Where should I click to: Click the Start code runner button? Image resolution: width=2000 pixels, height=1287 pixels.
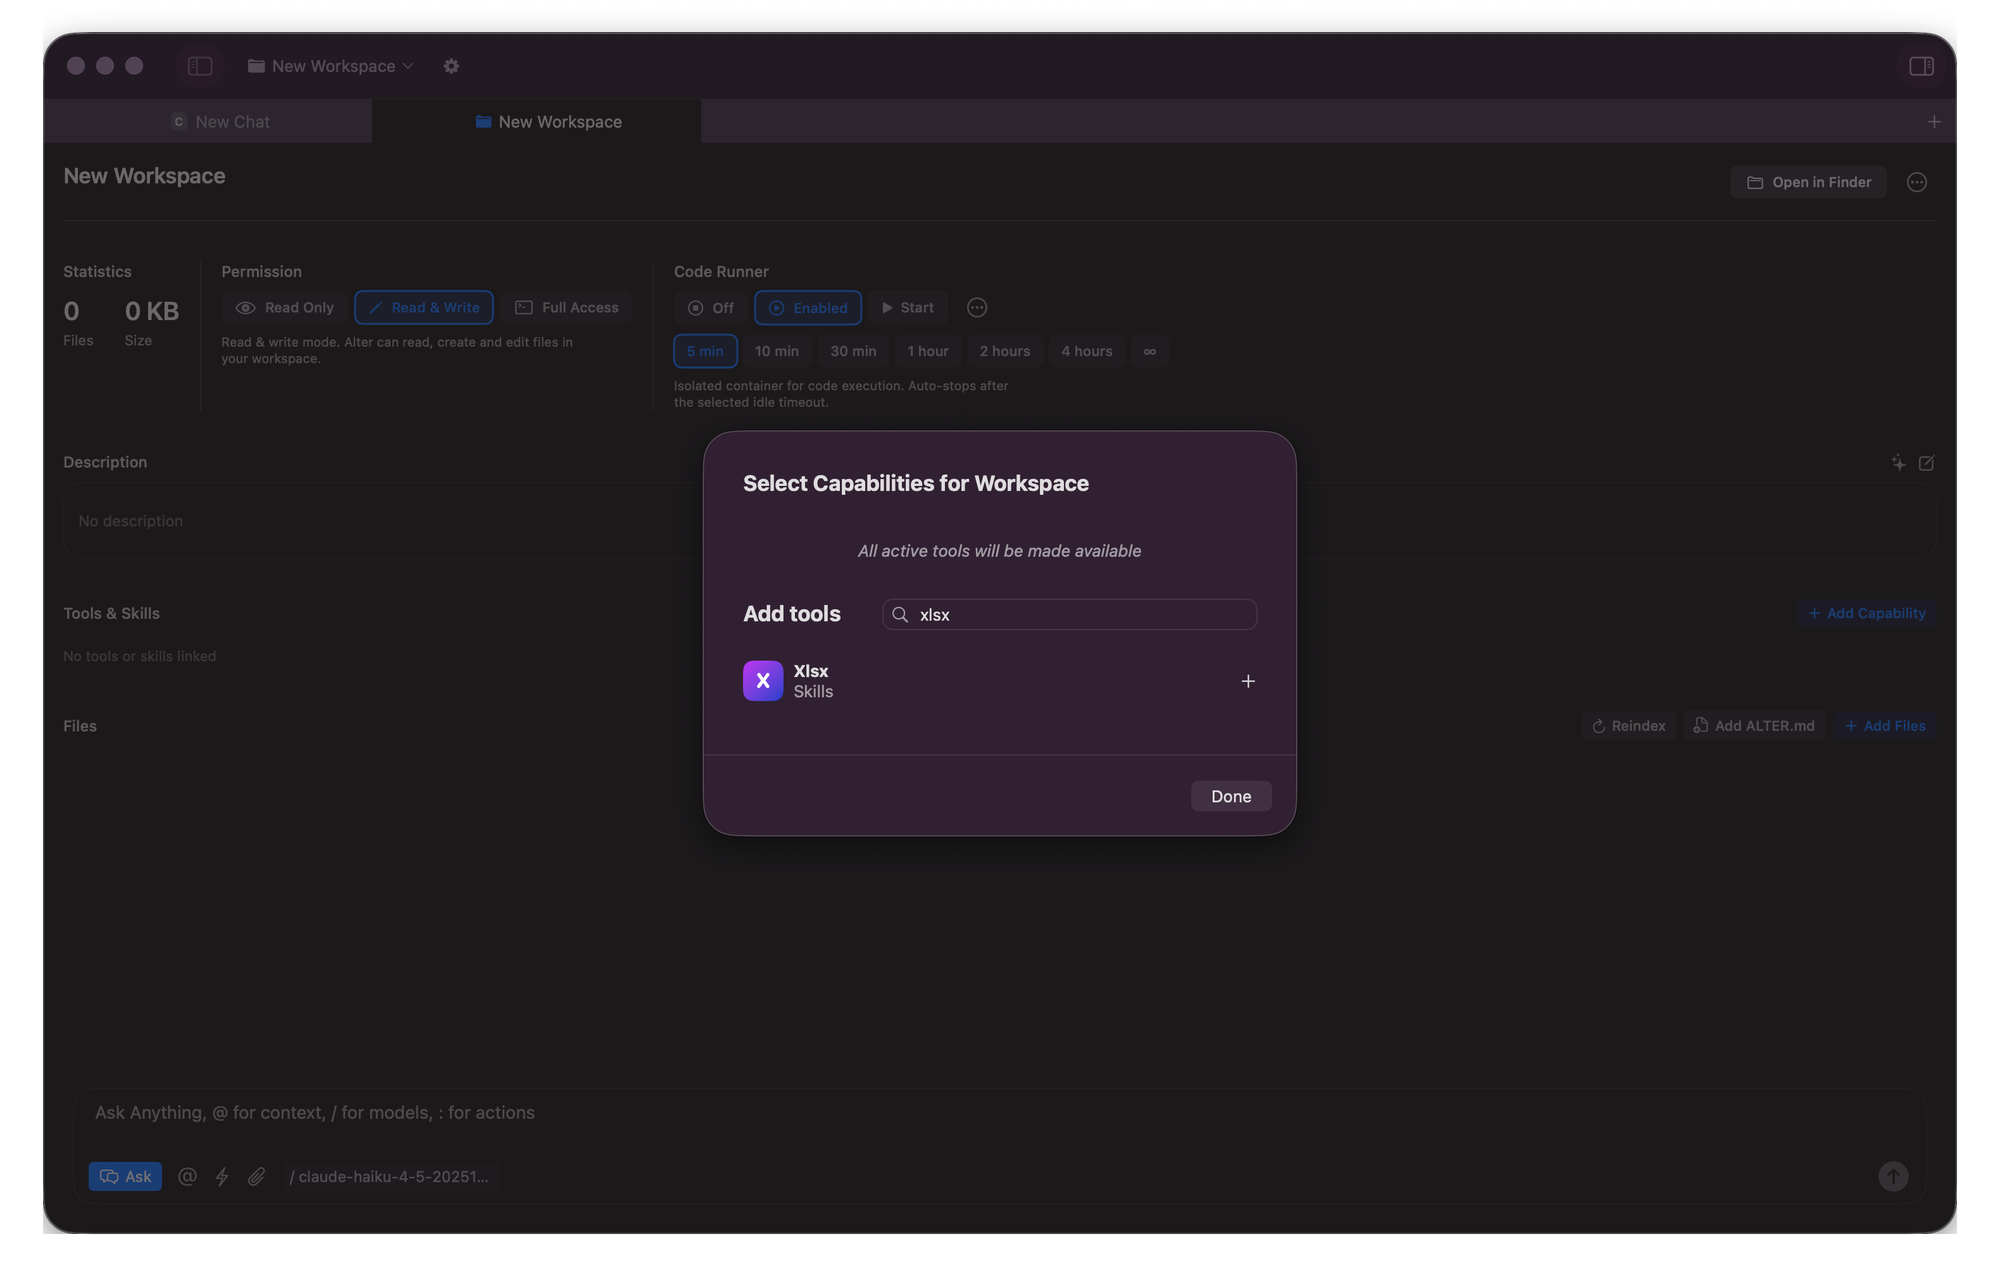click(908, 308)
